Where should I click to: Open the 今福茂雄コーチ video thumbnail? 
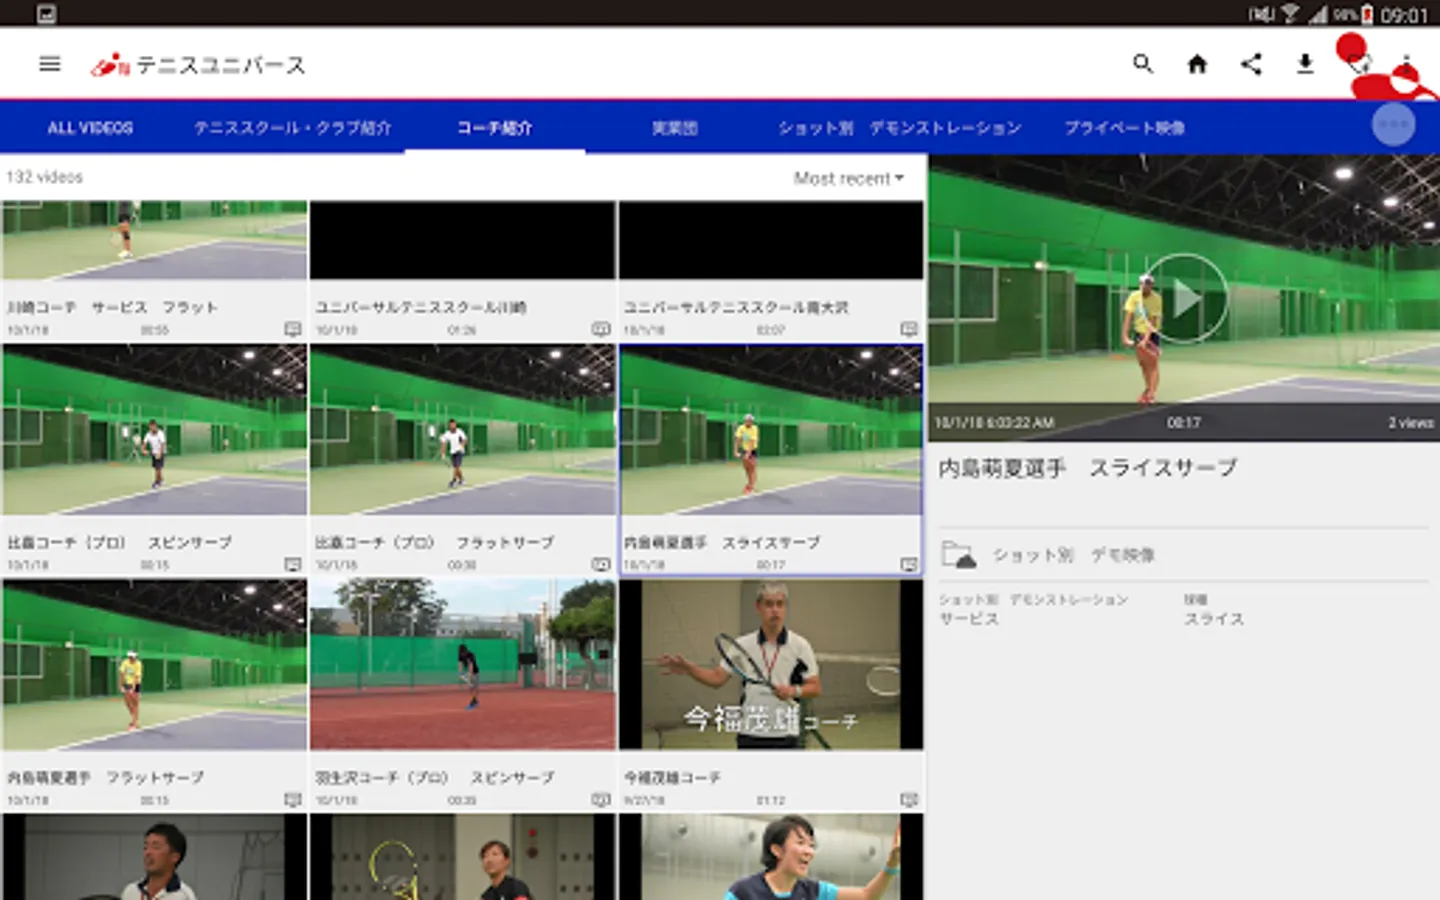coord(771,665)
